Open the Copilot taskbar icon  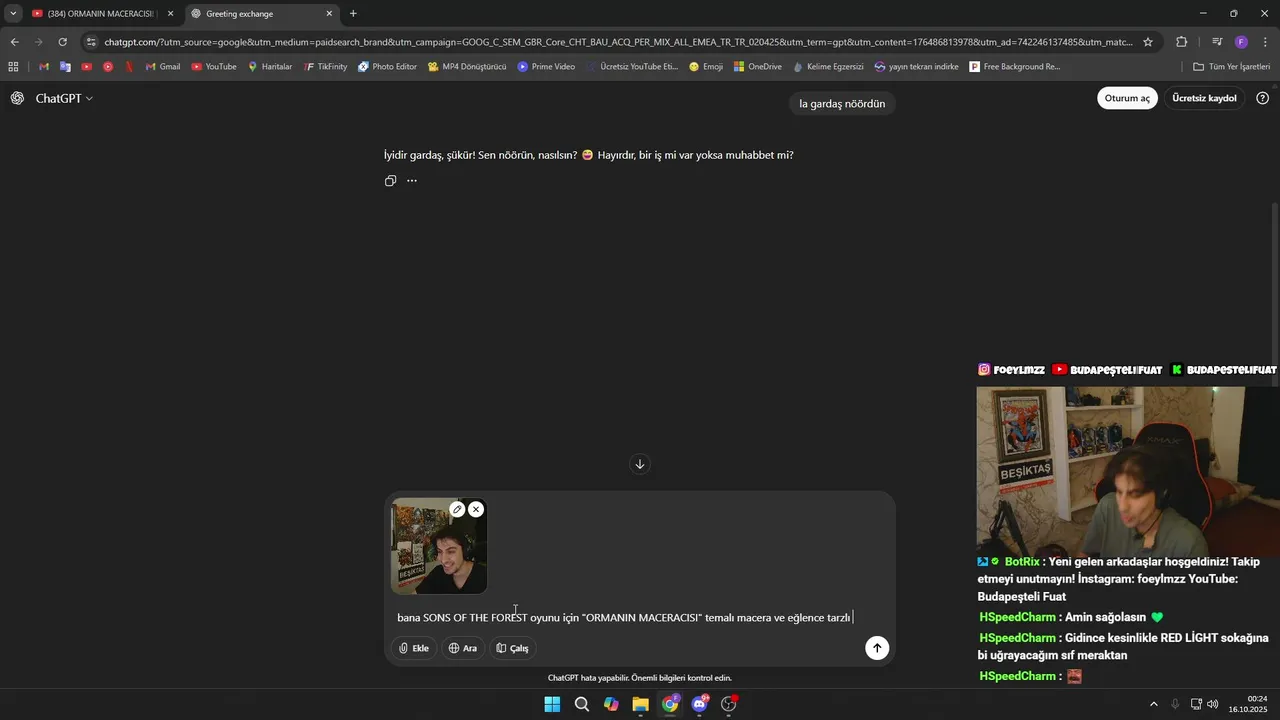pos(611,704)
